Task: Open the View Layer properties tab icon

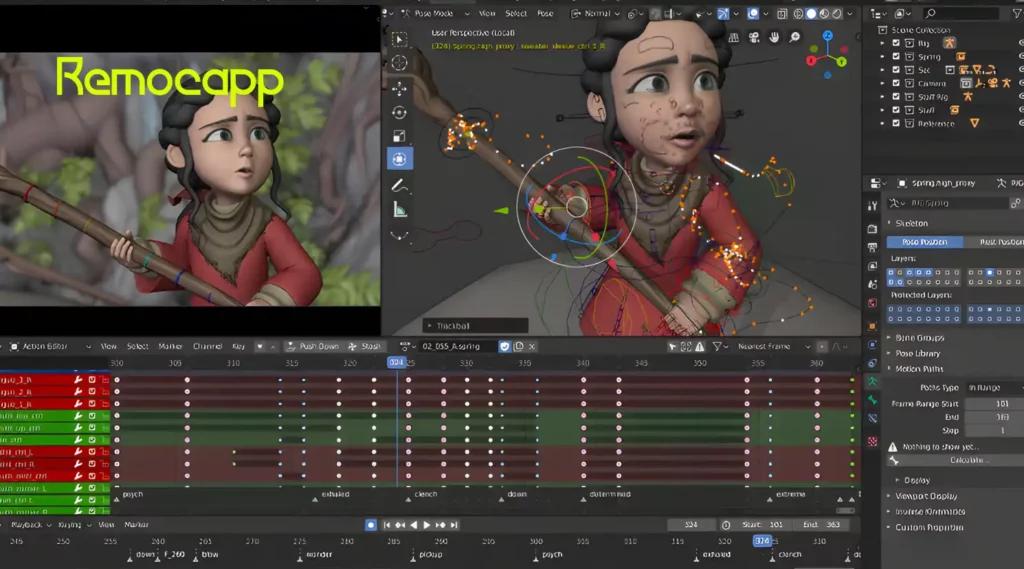Action: point(872,266)
